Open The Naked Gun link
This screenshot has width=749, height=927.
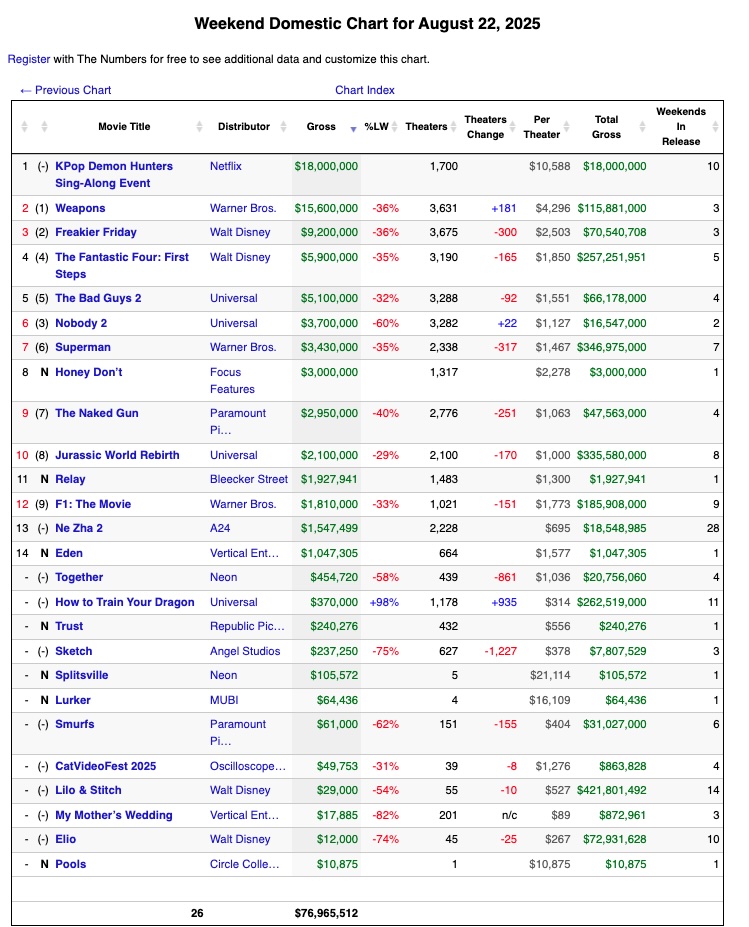tap(96, 413)
